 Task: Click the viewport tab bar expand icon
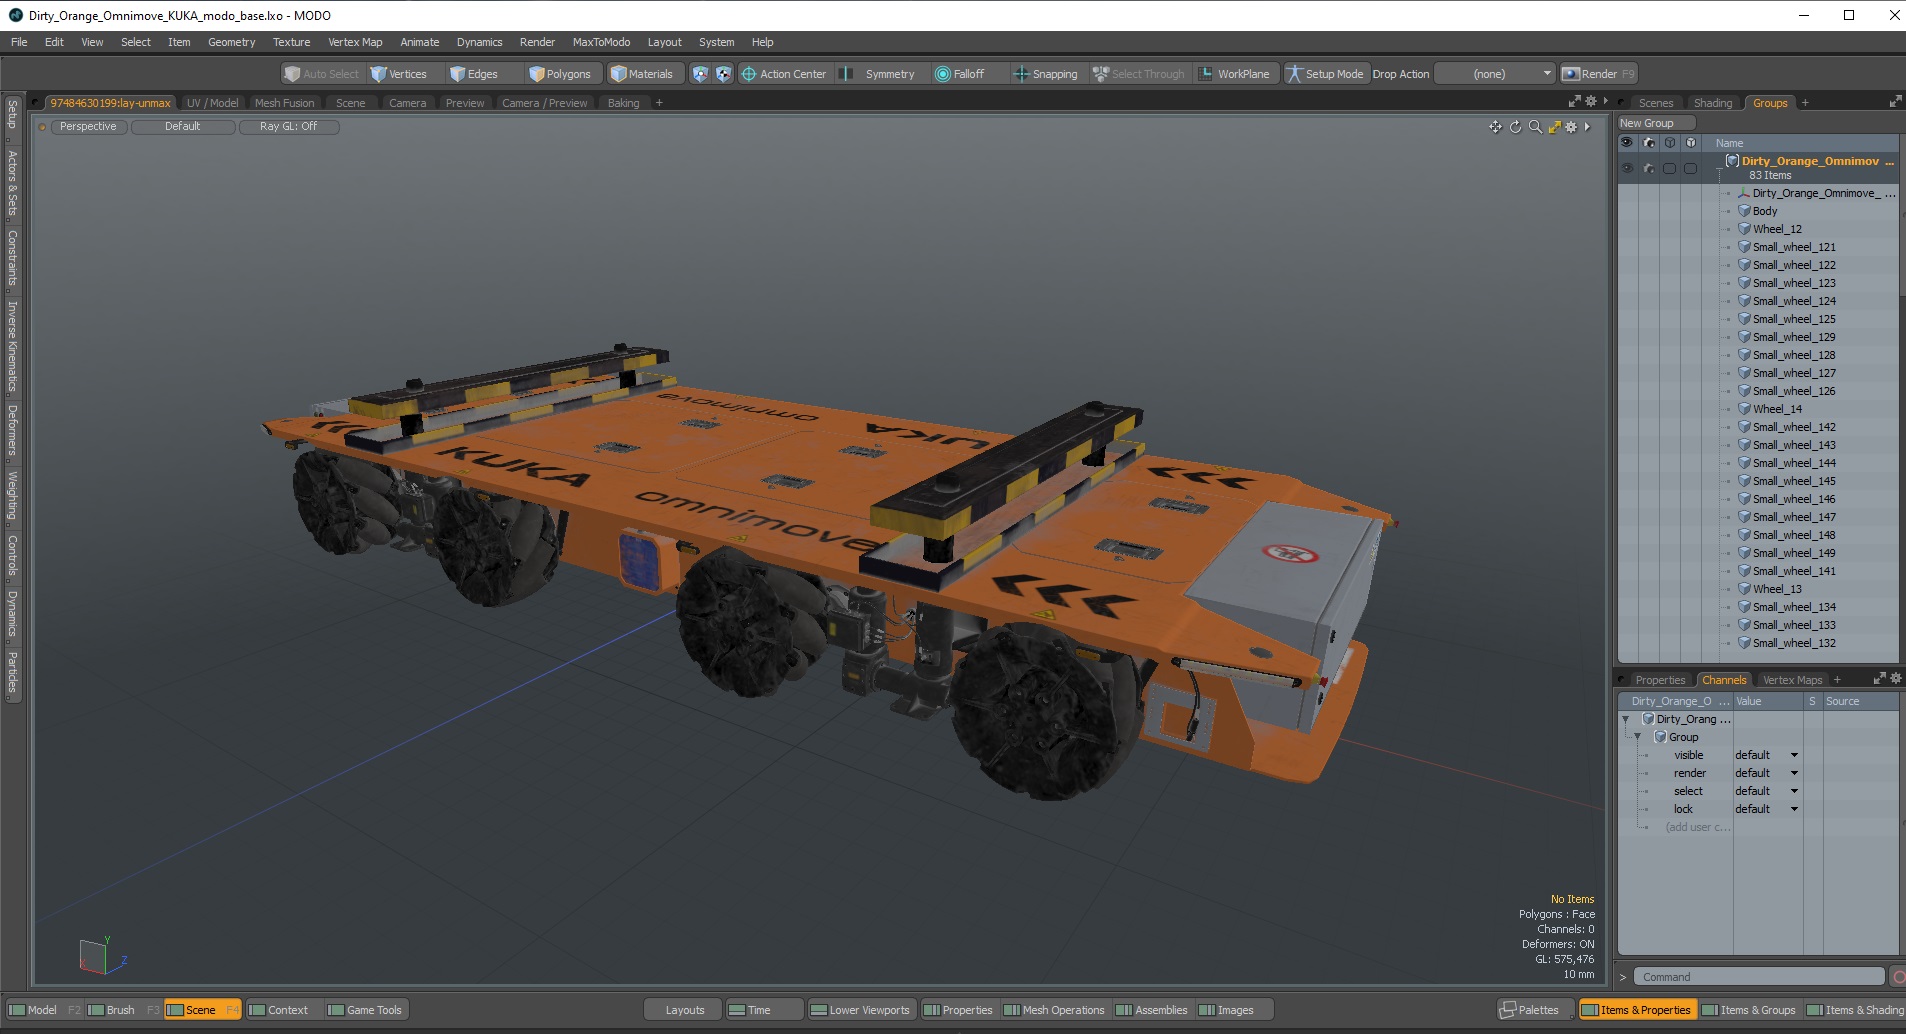click(x=1575, y=101)
